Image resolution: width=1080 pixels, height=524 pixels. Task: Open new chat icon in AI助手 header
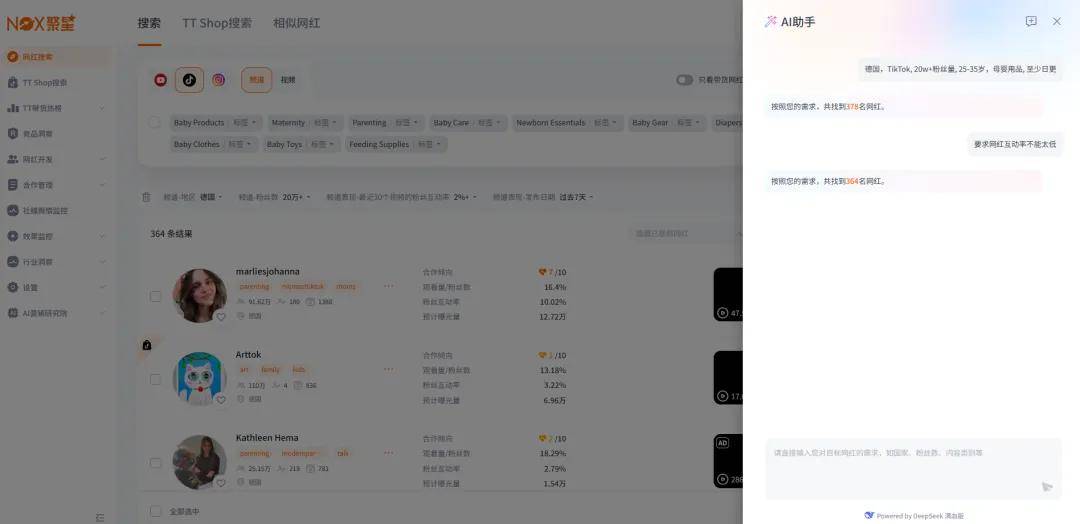1031,21
